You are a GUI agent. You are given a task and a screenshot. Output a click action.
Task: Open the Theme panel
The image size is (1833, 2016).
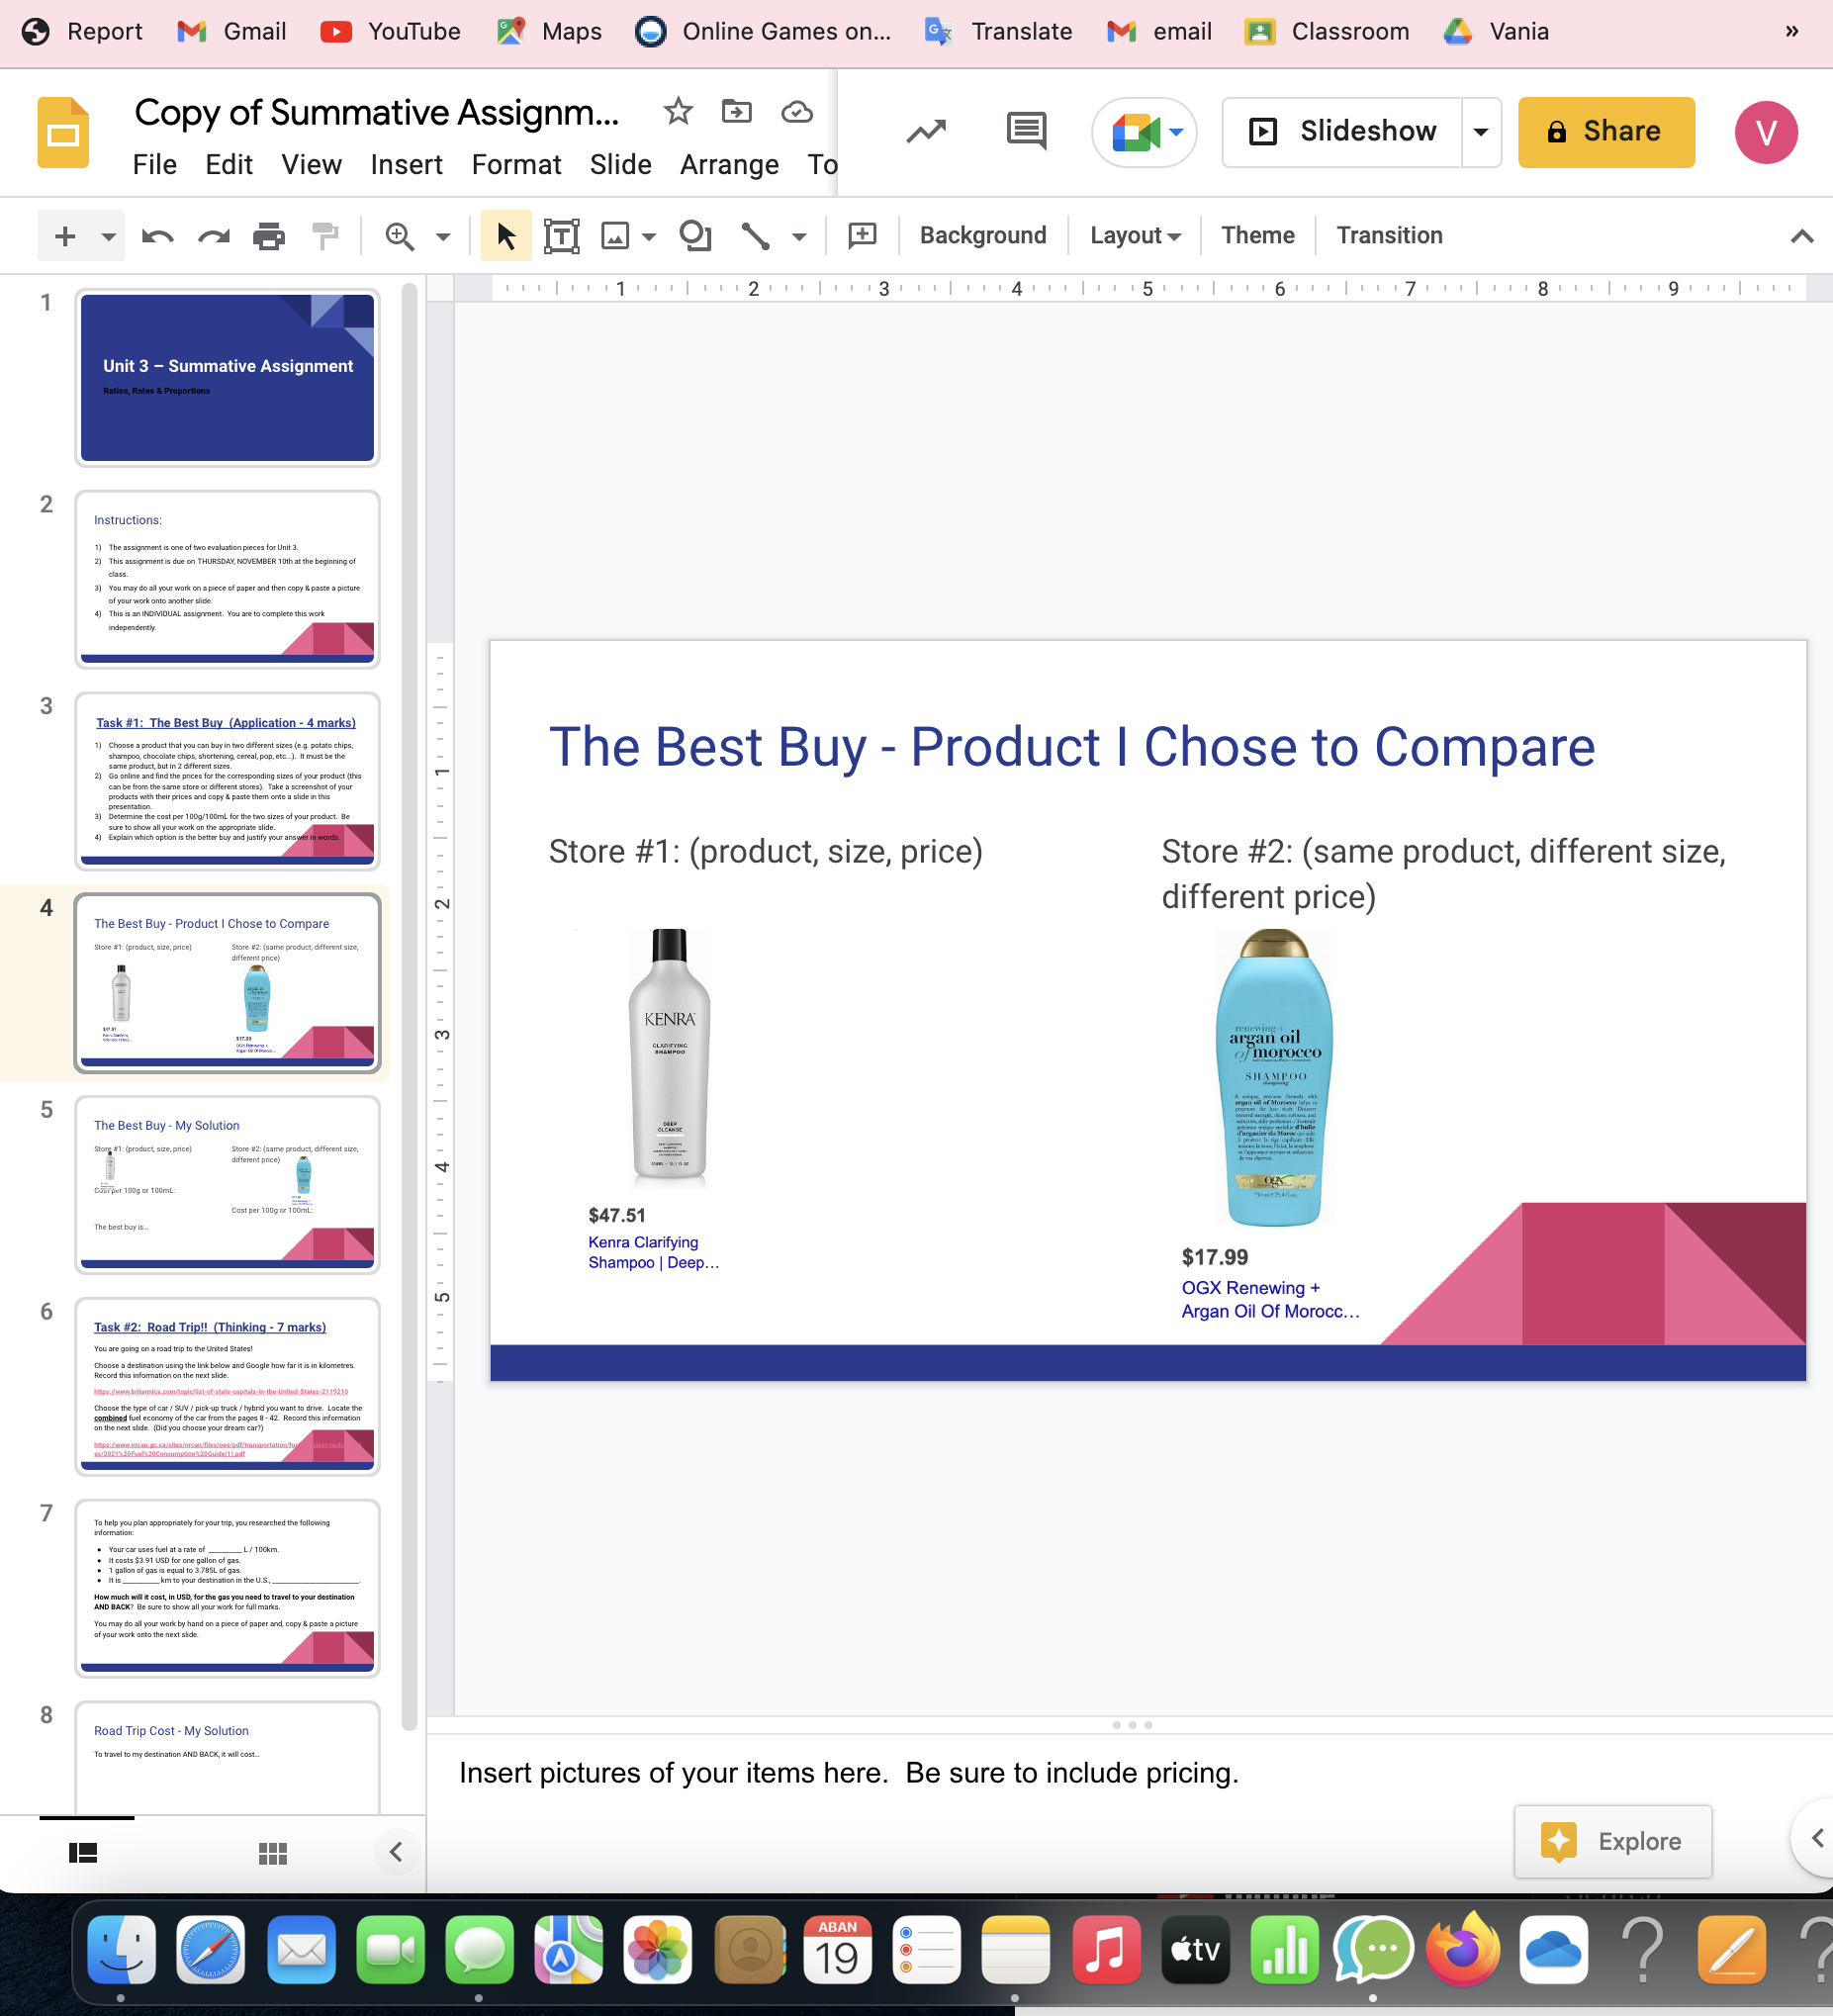pos(1257,236)
